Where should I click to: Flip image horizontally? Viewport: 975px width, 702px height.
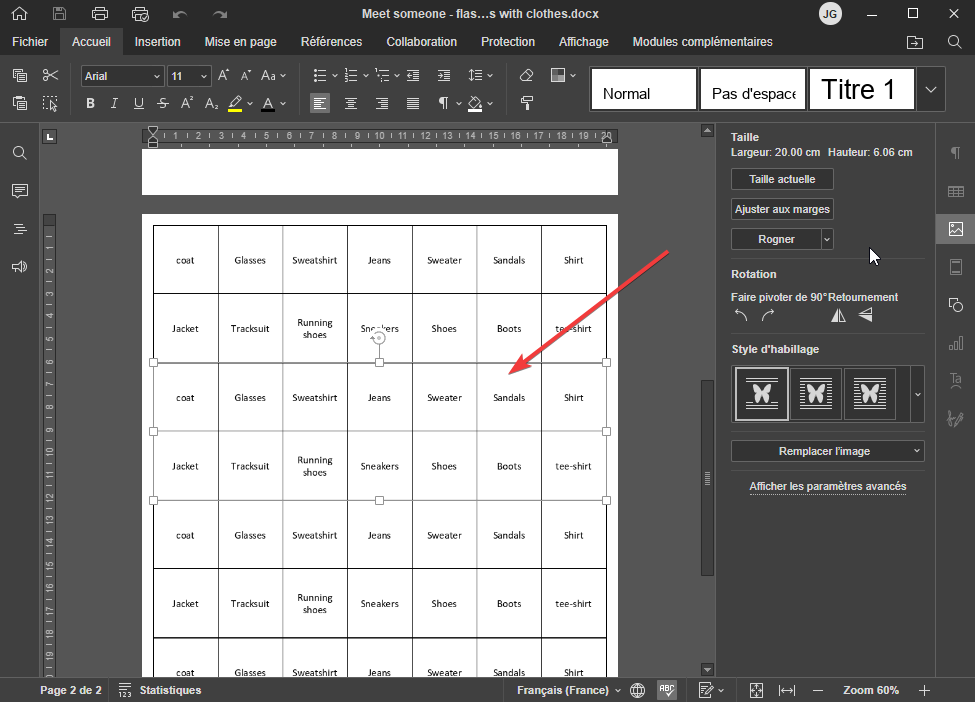(x=838, y=315)
